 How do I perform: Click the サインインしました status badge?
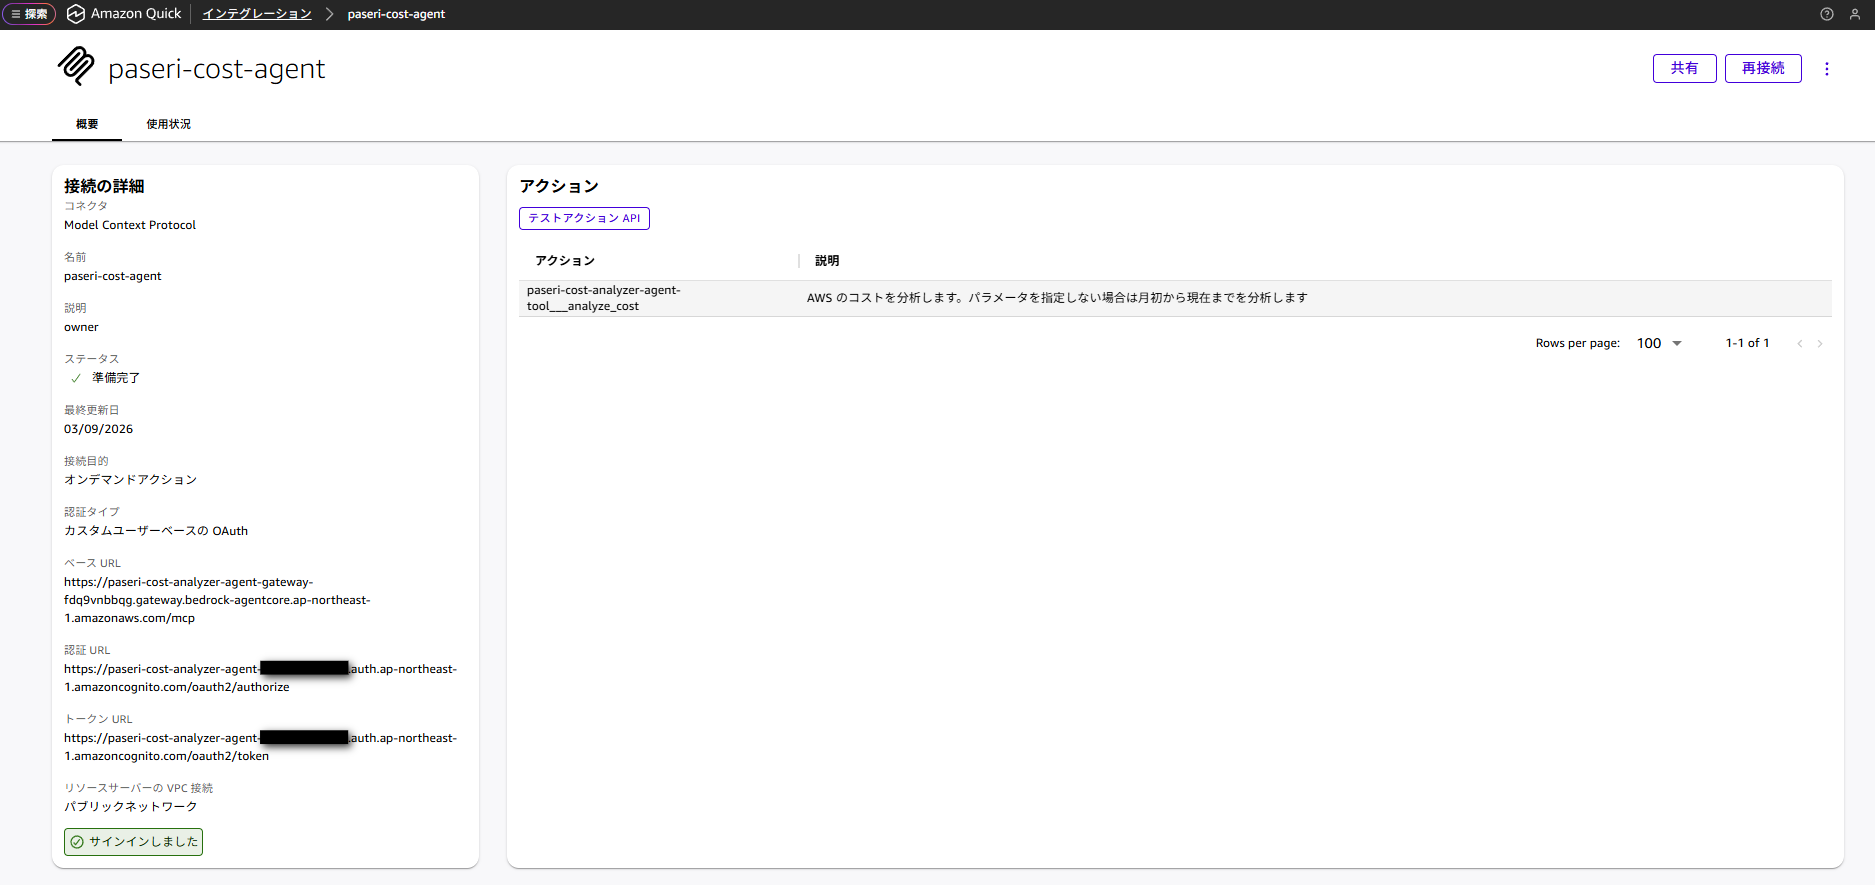134,842
